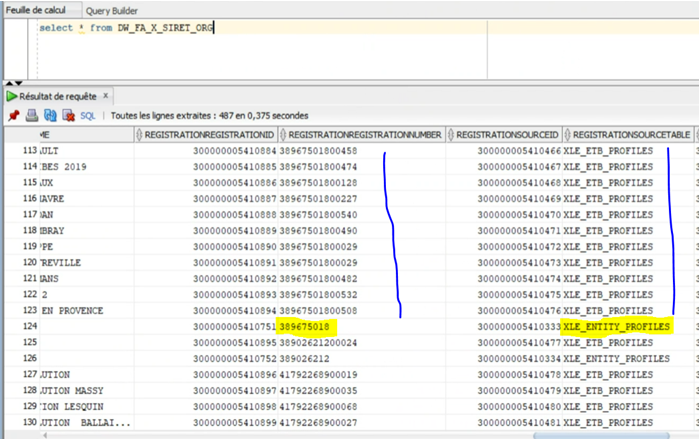Sort by REGISTRATIONREGISTRATIONID column header
The height and width of the screenshot is (439, 700).
206,135
